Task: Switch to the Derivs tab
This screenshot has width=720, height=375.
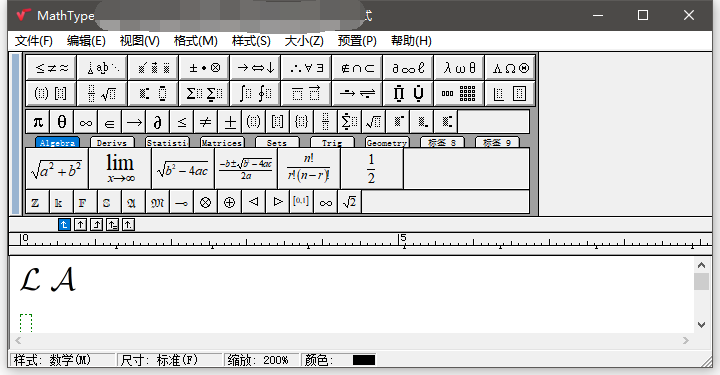Action: tap(112, 142)
